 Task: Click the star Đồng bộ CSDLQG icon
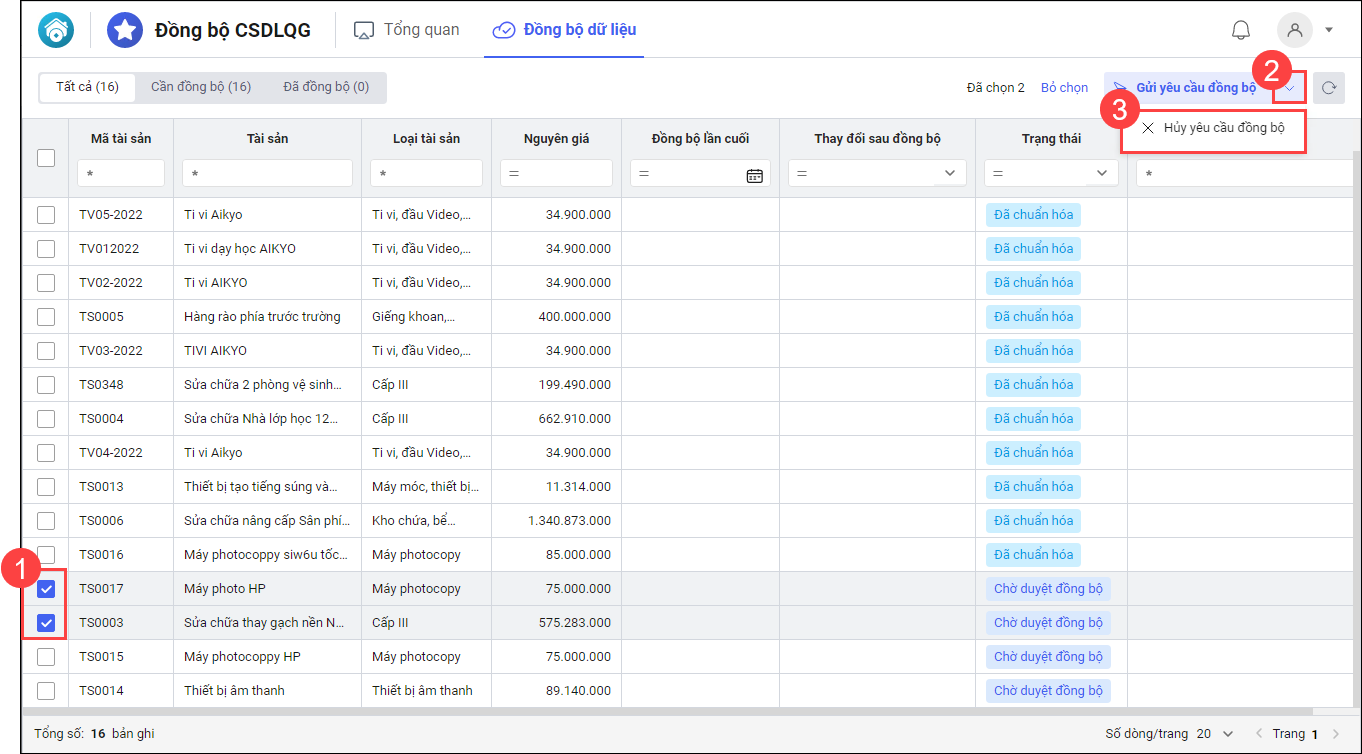(125, 30)
